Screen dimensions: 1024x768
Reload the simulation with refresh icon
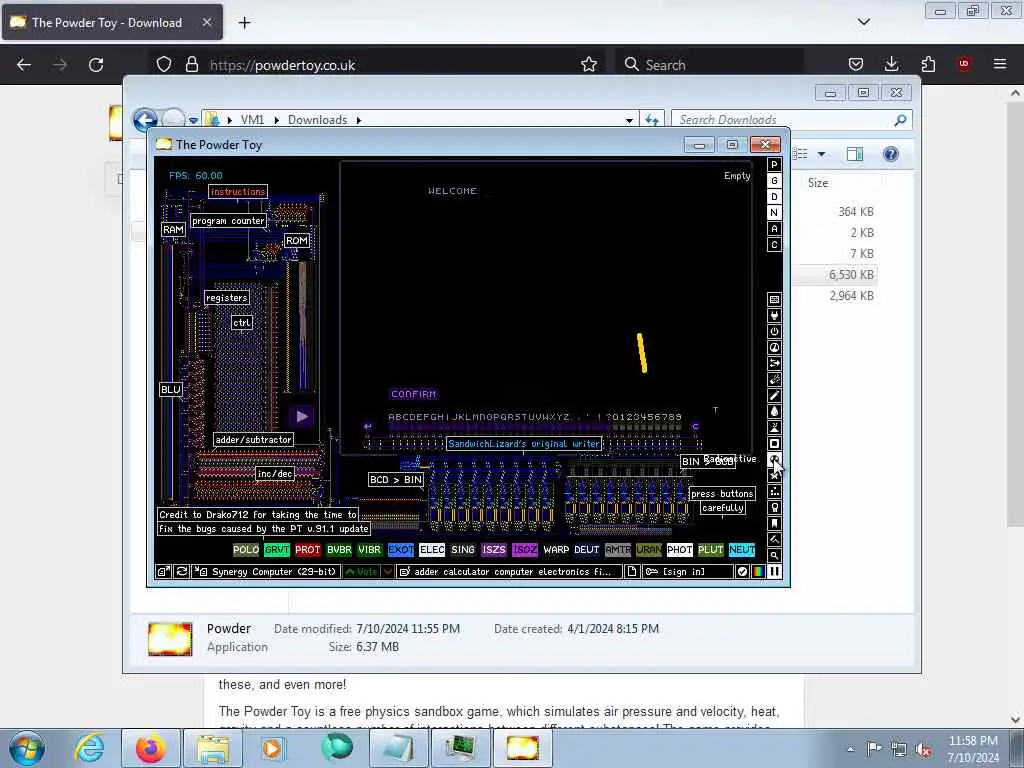pyautogui.click(x=182, y=571)
